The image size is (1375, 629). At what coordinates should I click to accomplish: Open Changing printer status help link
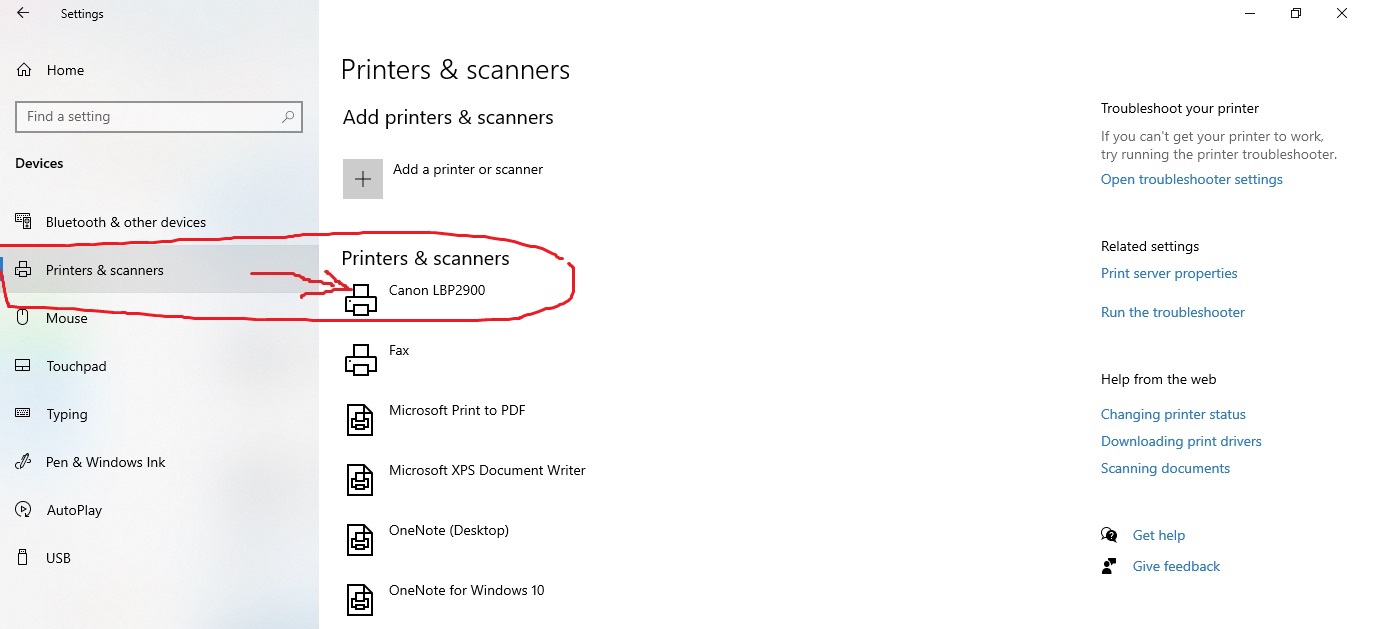pyautogui.click(x=1173, y=414)
